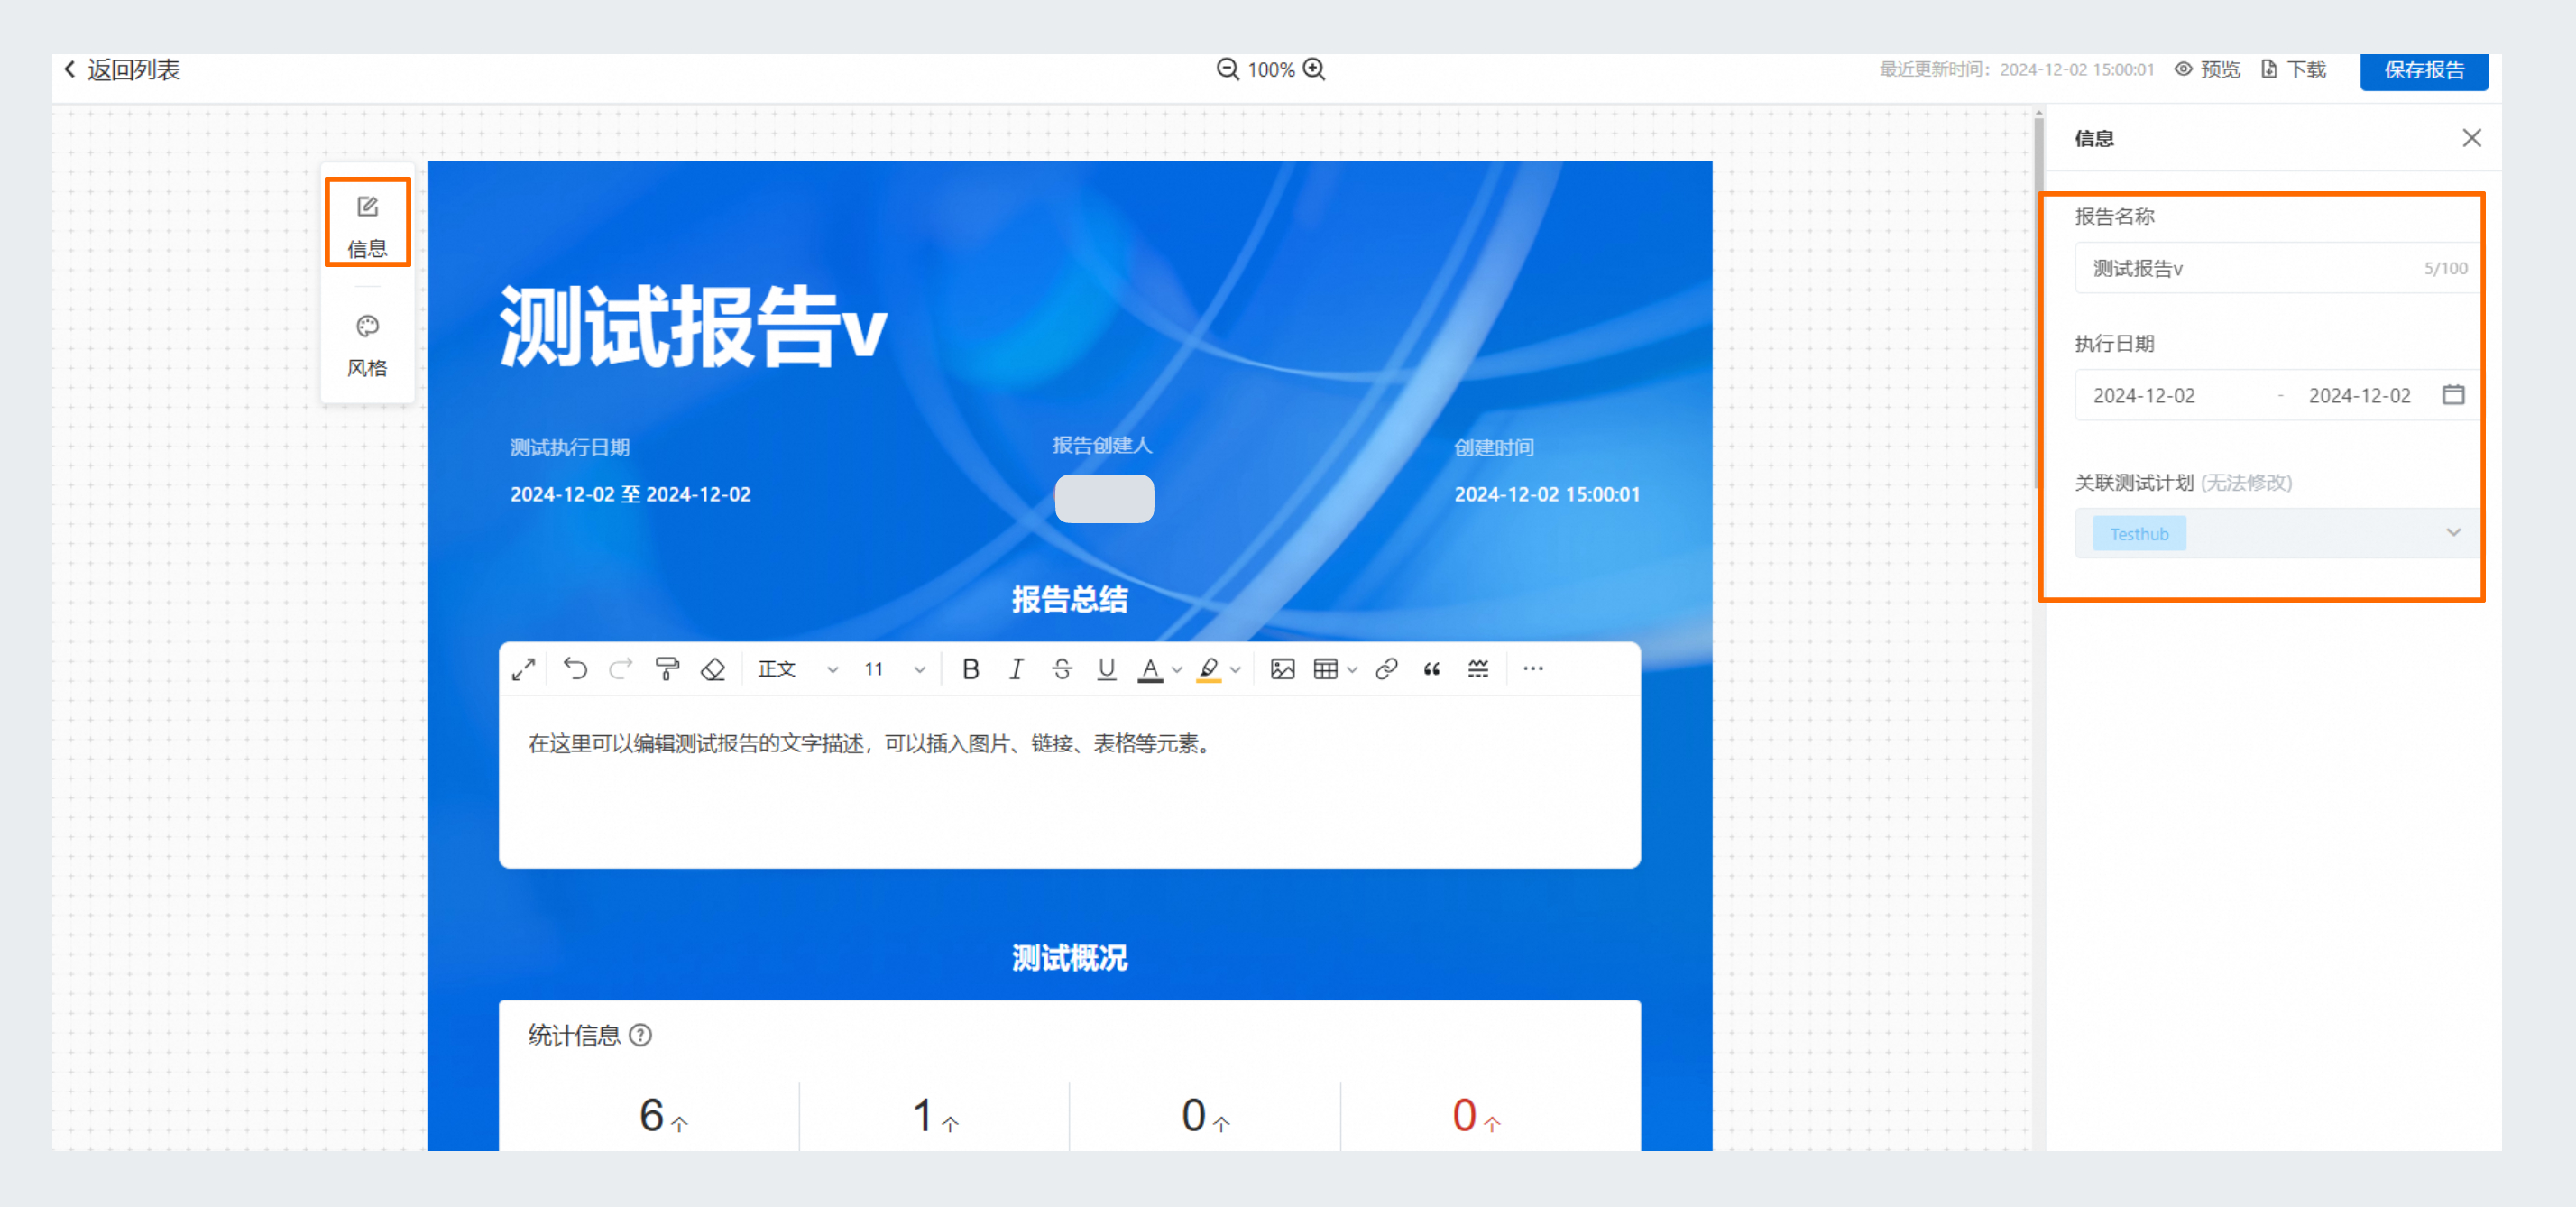The height and width of the screenshot is (1207, 2576).
Task: Click the undo icon
Action: click(575, 669)
